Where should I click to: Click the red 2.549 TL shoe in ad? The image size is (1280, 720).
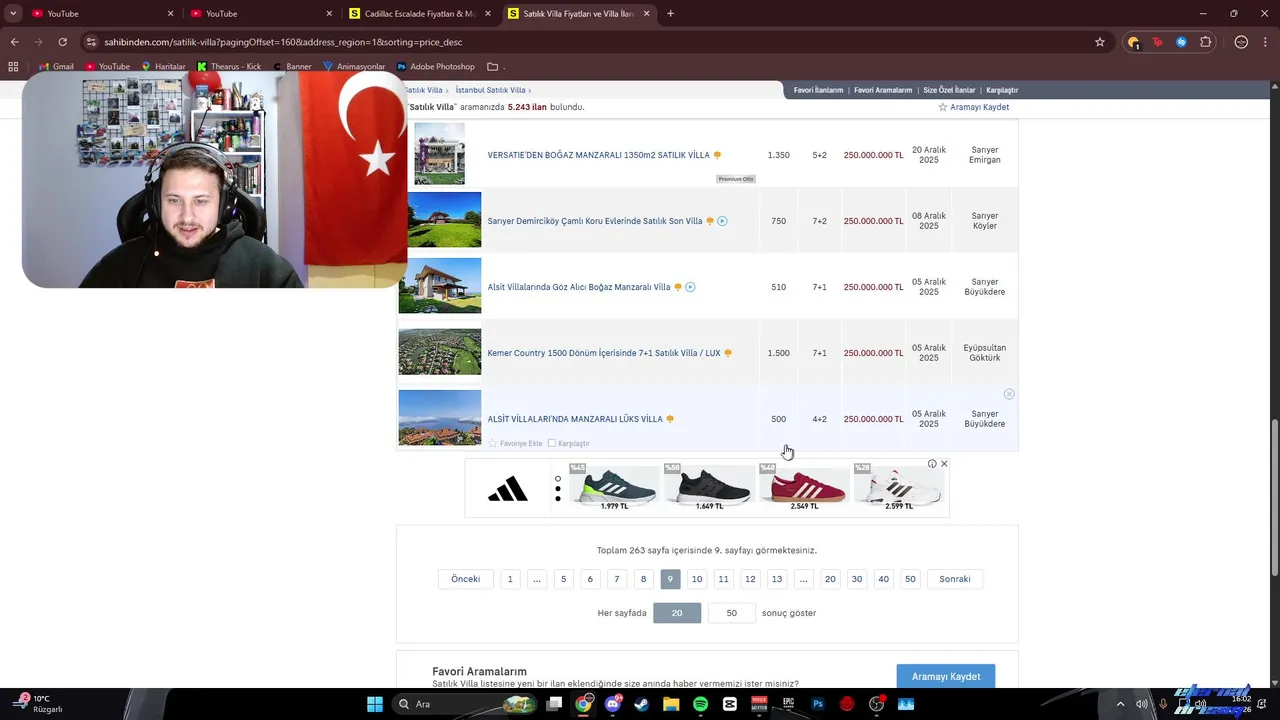tap(803, 485)
